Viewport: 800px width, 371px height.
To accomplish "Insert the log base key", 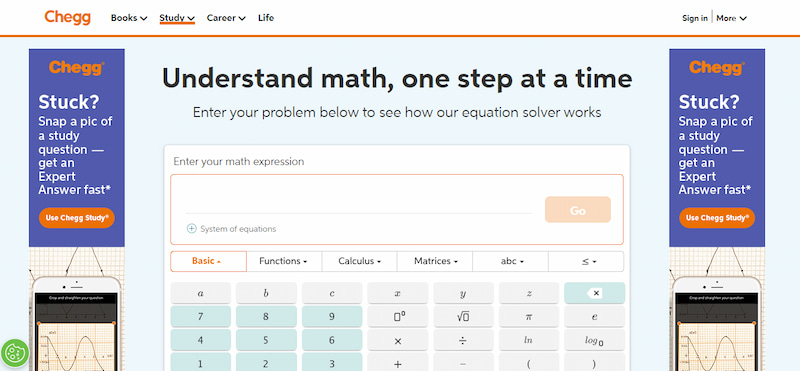I will click(x=594, y=340).
